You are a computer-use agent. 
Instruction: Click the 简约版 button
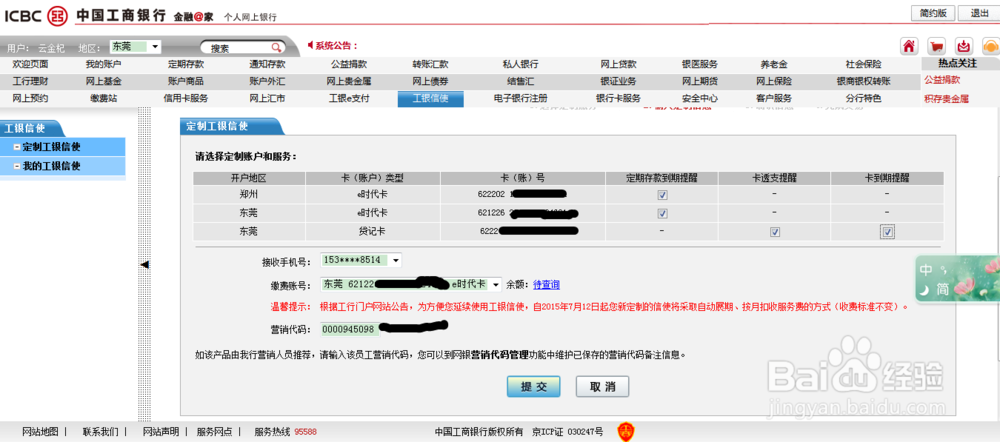tap(933, 13)
